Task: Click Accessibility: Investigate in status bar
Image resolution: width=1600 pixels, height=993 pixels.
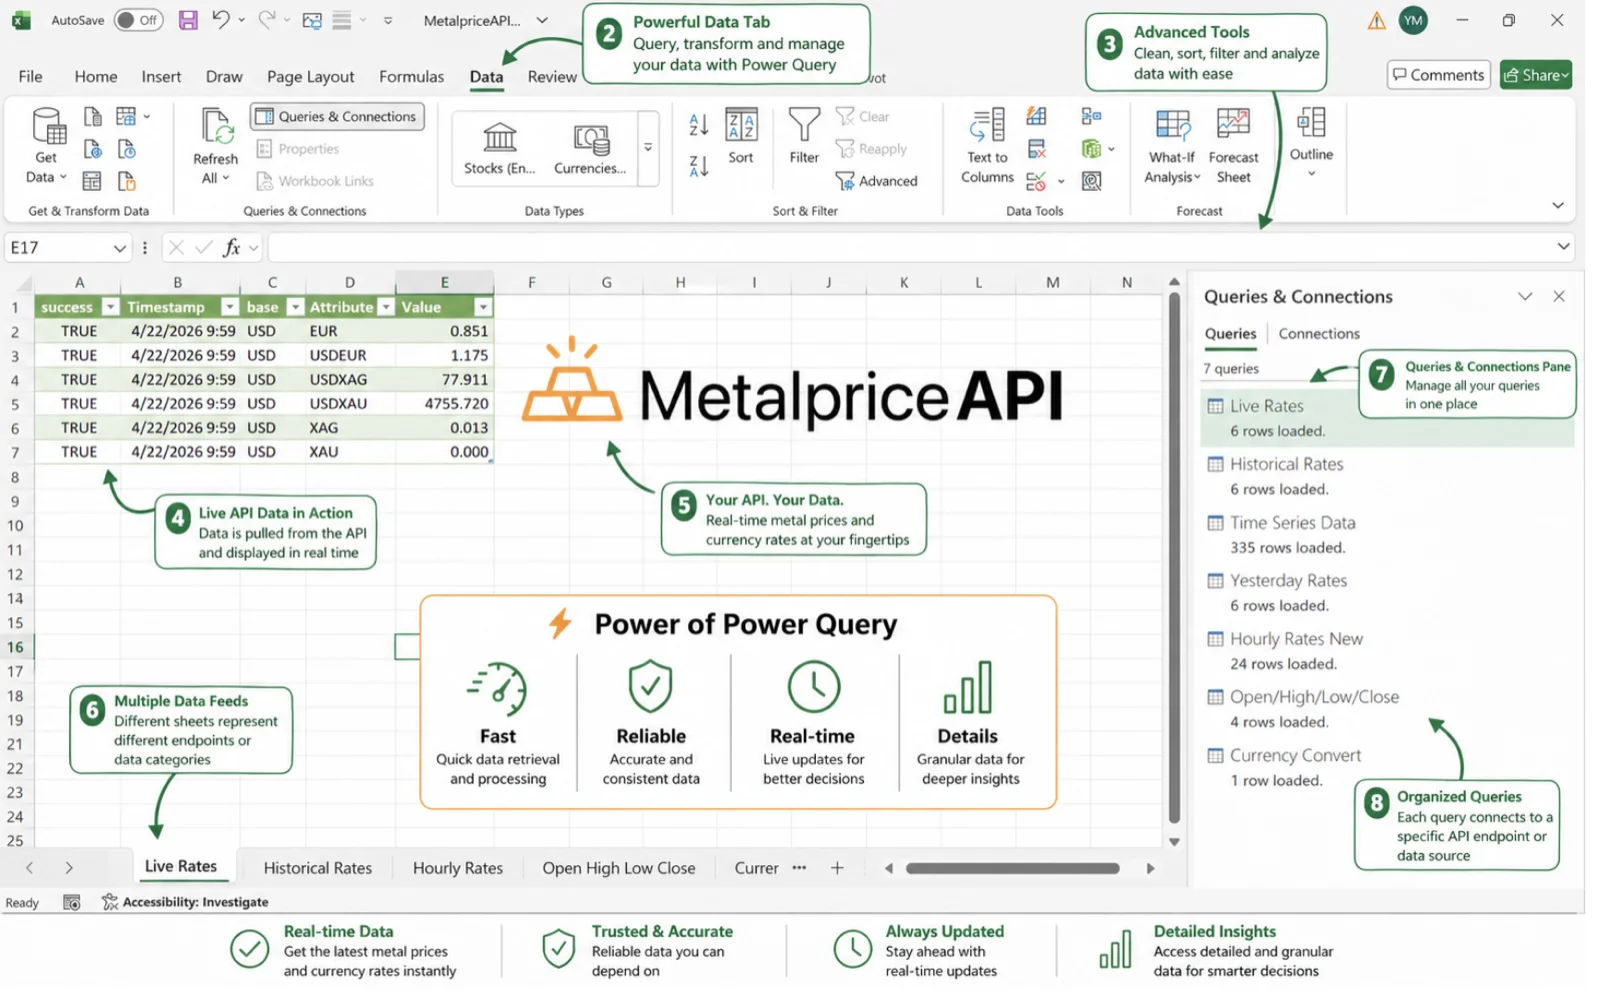Action: (186, 902)
